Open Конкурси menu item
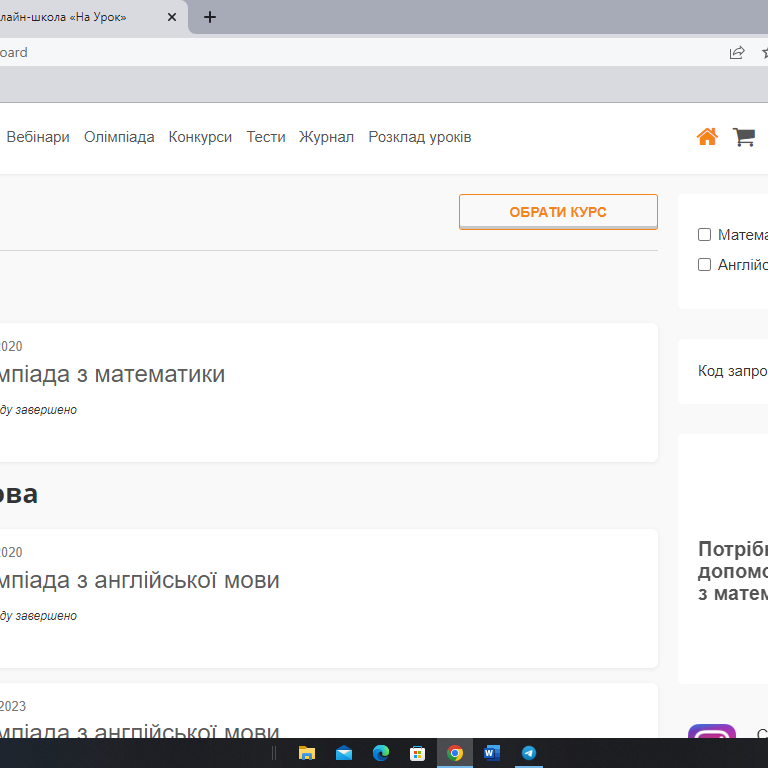 (200, 137)
